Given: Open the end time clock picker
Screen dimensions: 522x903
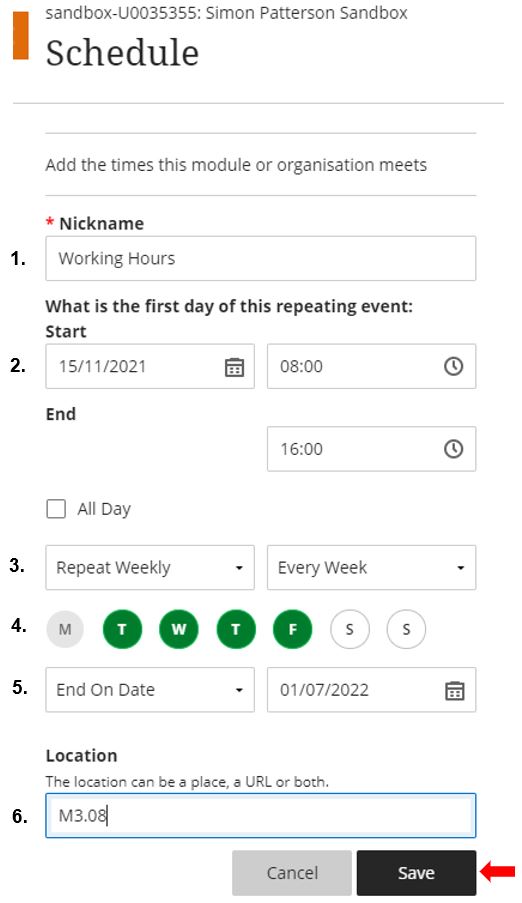Looking at the screenshot, I should click(453, 449).
